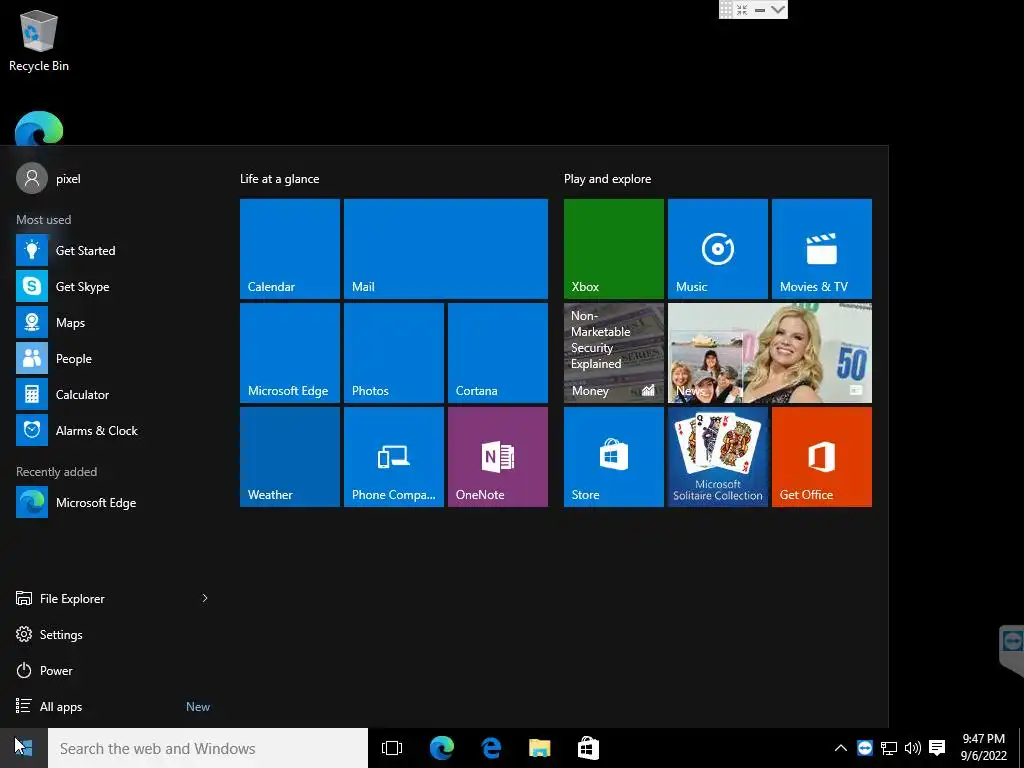Click the taskbar clock and date
Viewport: 1024px width, 768px height.
coord(984,748)
